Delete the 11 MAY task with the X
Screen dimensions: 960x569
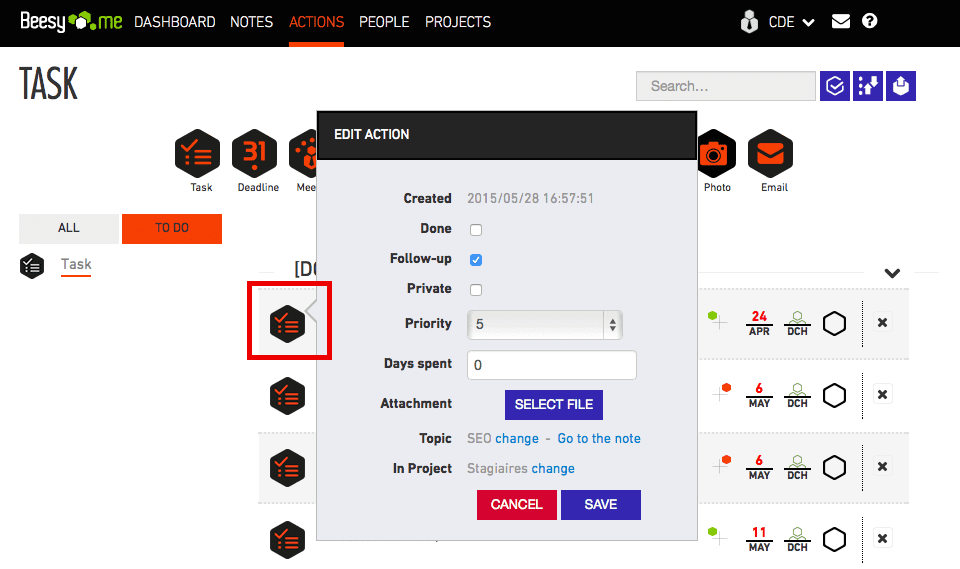point(882,538)
